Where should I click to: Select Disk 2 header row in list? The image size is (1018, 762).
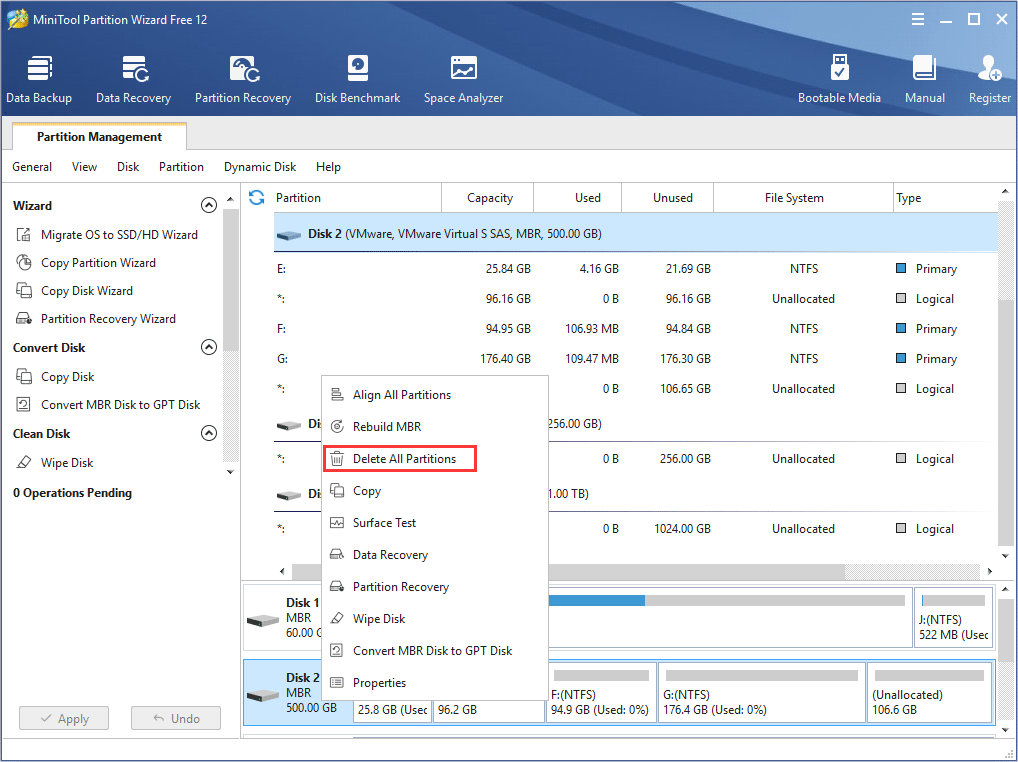click(636, 234)
